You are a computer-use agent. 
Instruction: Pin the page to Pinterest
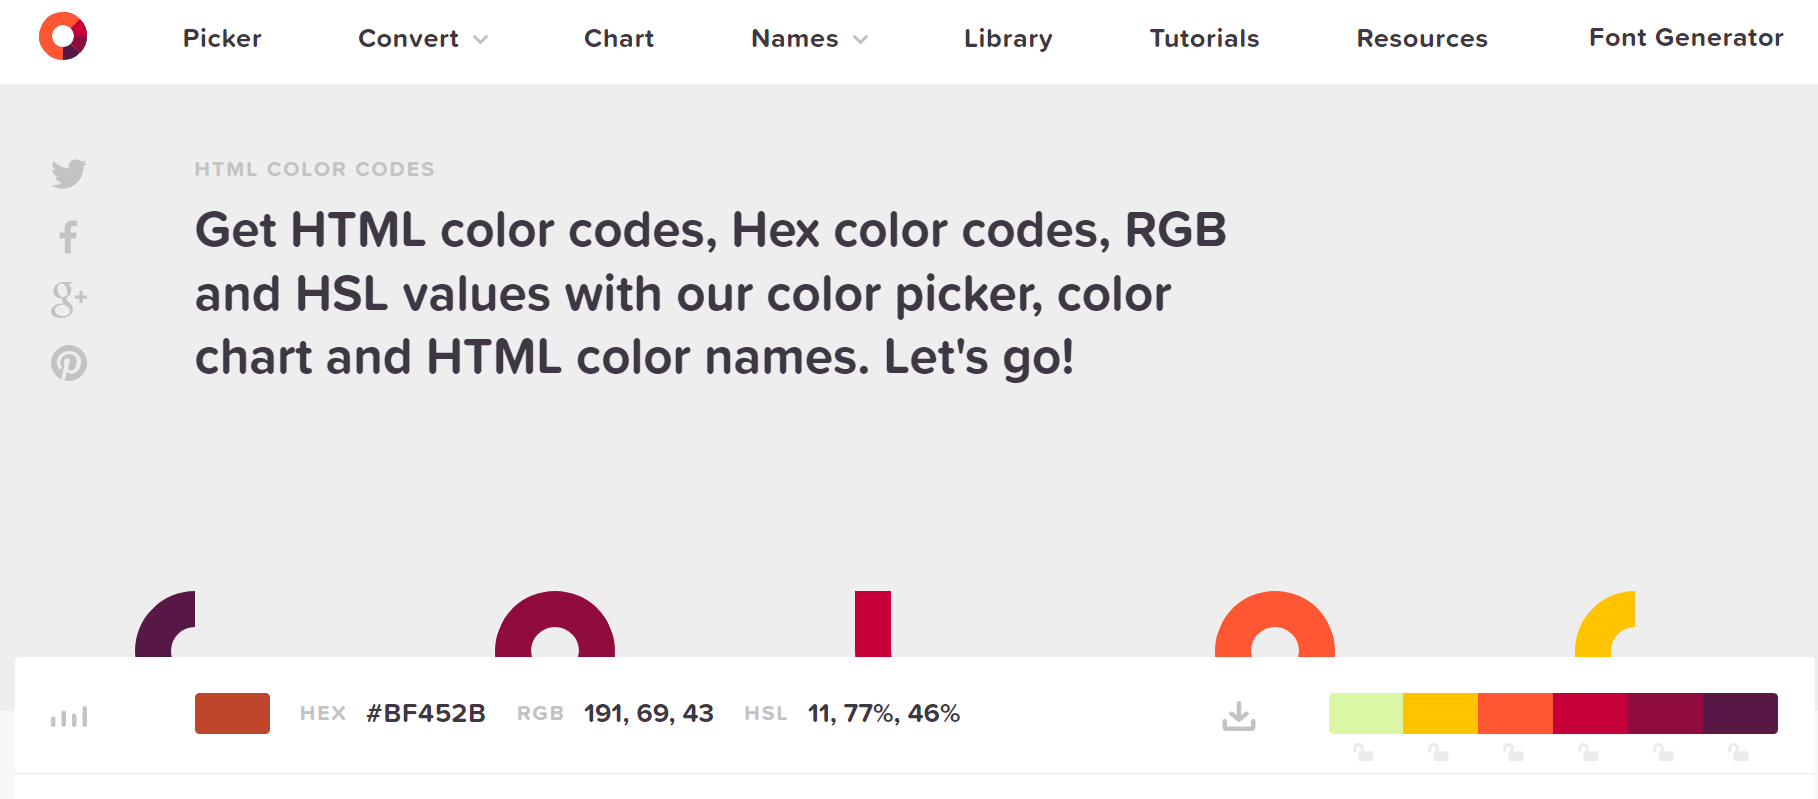point(68,364)
